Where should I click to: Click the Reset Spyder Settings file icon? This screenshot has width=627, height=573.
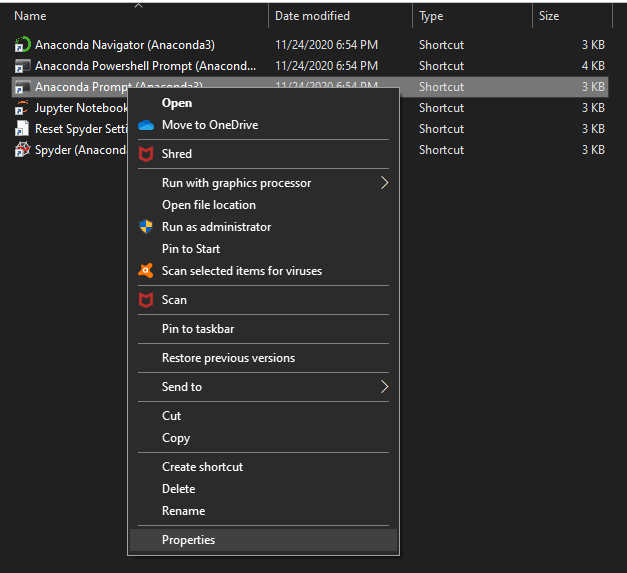coord(22,129)
